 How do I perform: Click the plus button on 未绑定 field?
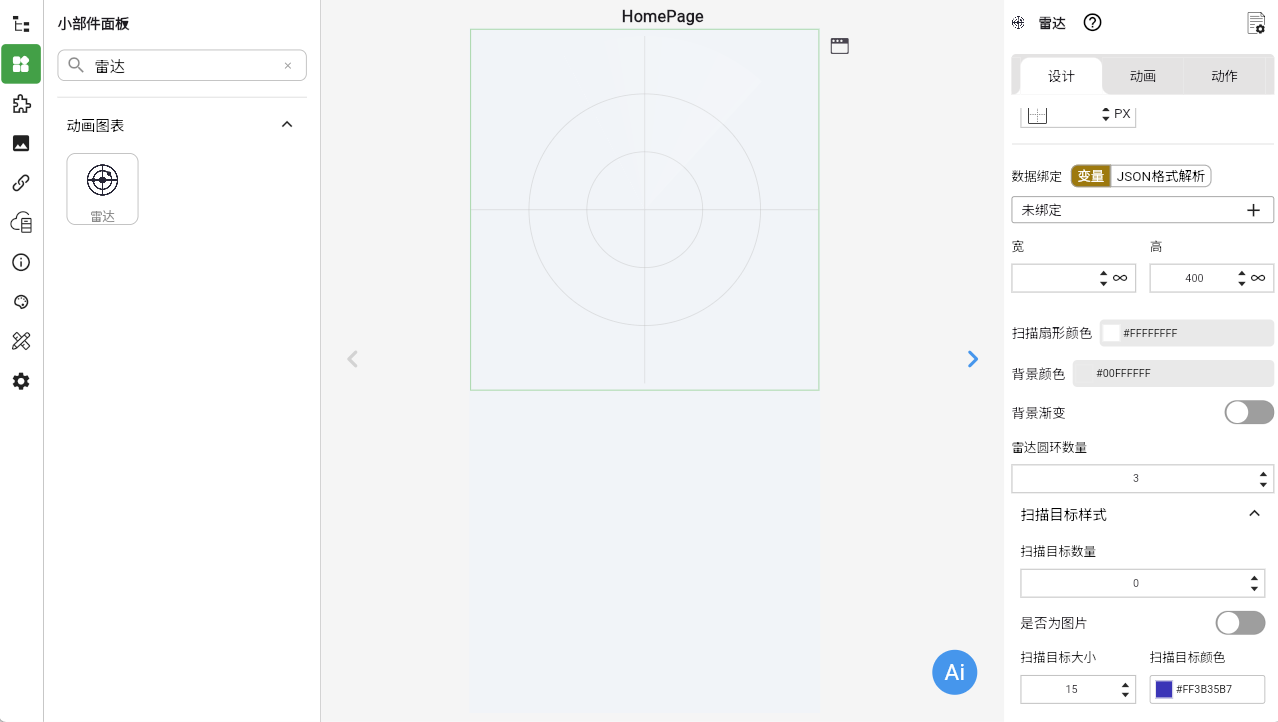pyautogui.click(x=1253, y=210)
